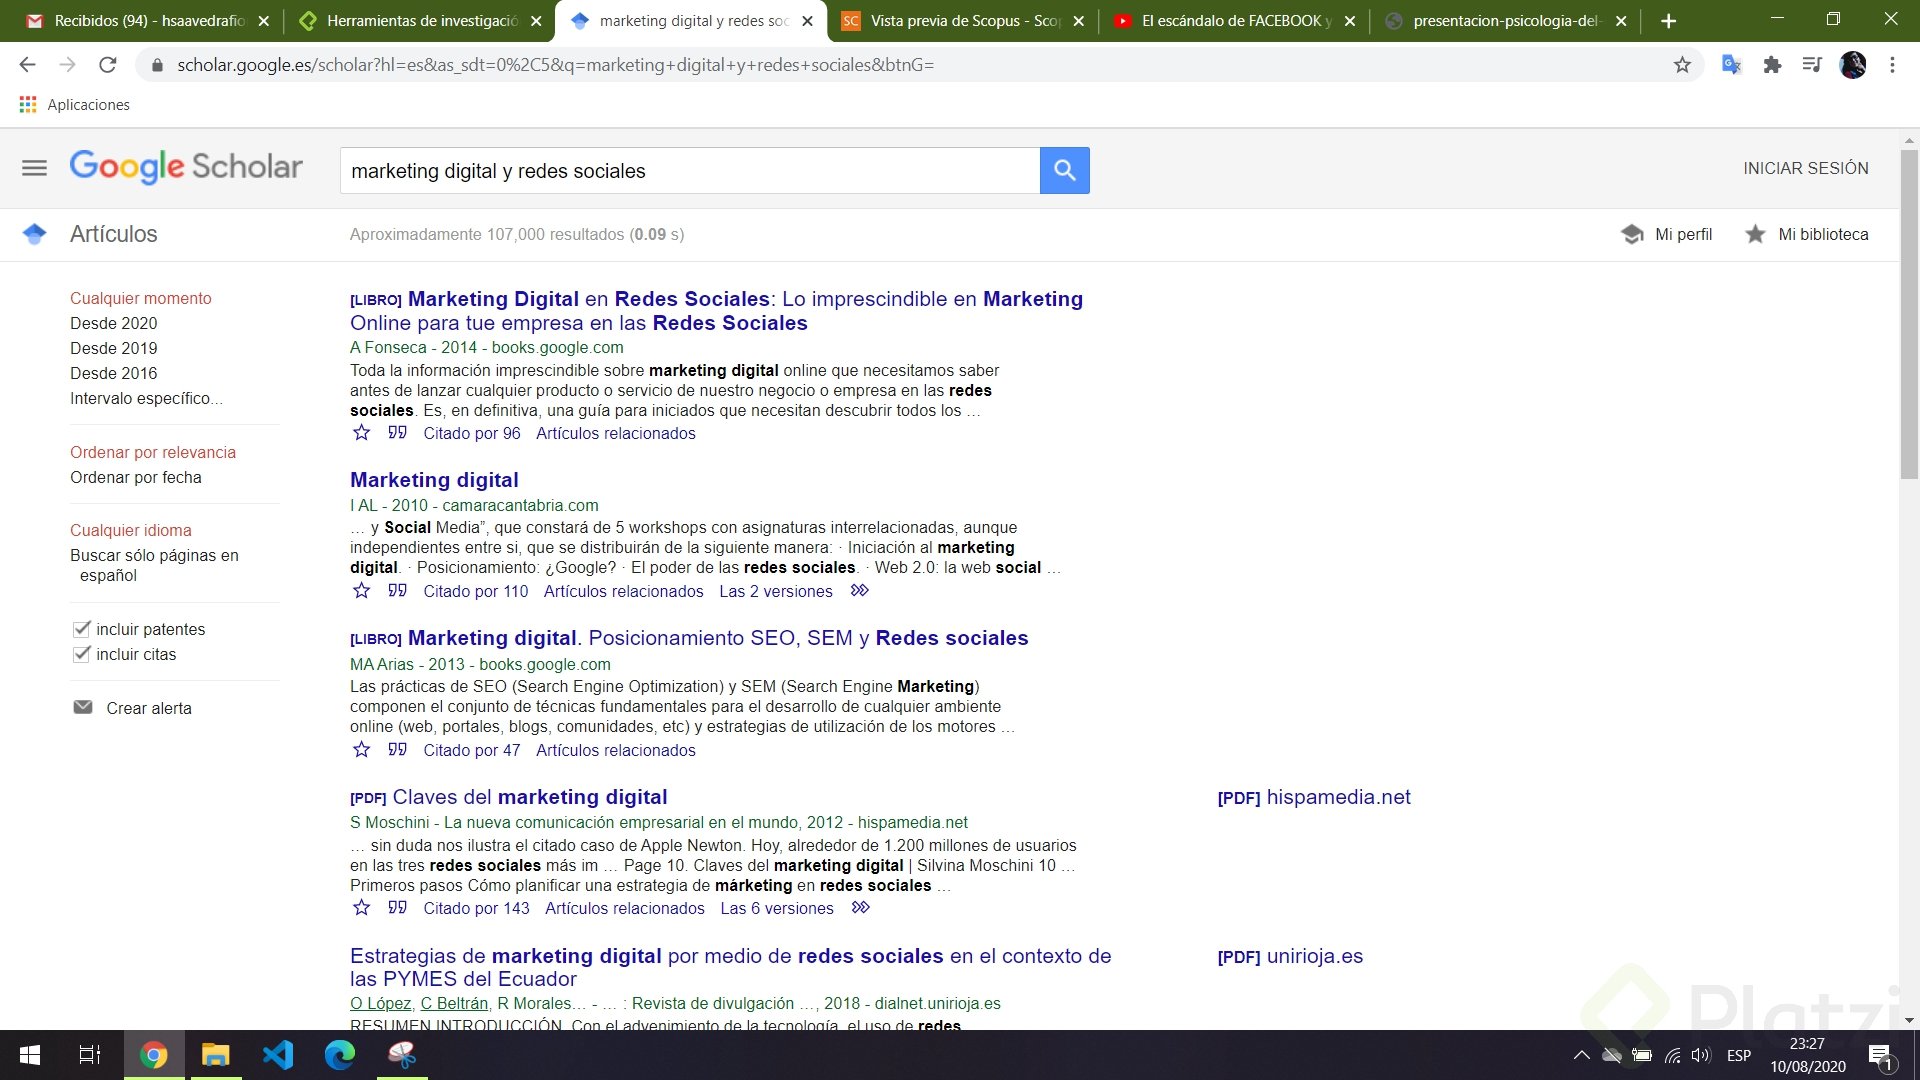The height and width of the screenshot is (1080, 1920).
Task: Click Crear alerta envelope icon
Action: tap(83, 708)
